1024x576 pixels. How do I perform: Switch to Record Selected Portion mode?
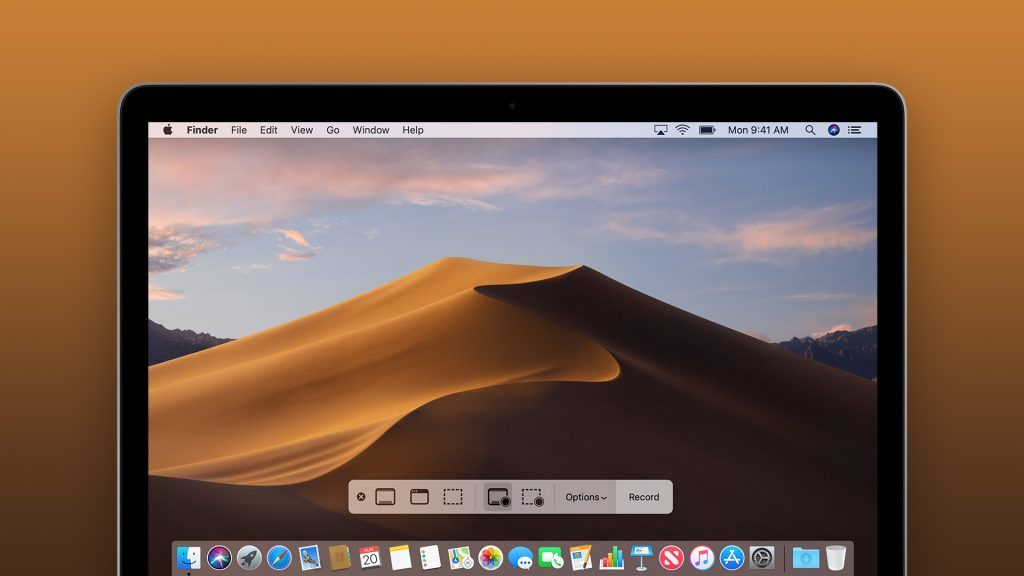532,497
